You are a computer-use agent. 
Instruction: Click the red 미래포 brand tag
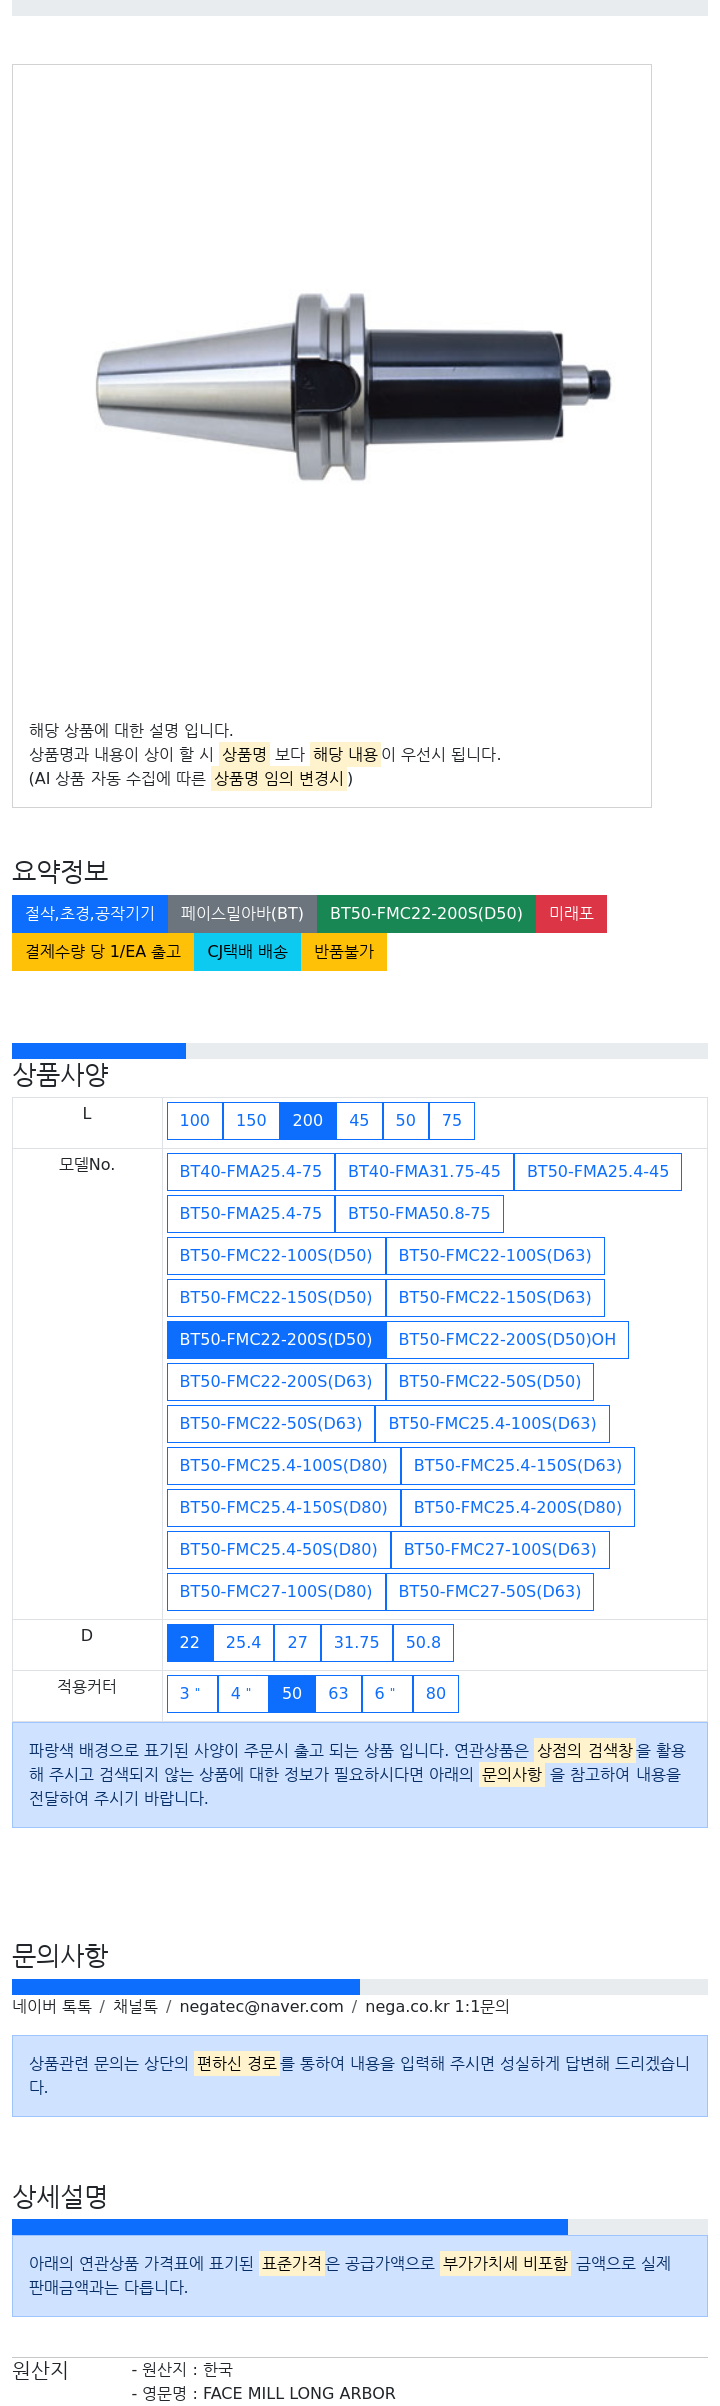point(571,913)
